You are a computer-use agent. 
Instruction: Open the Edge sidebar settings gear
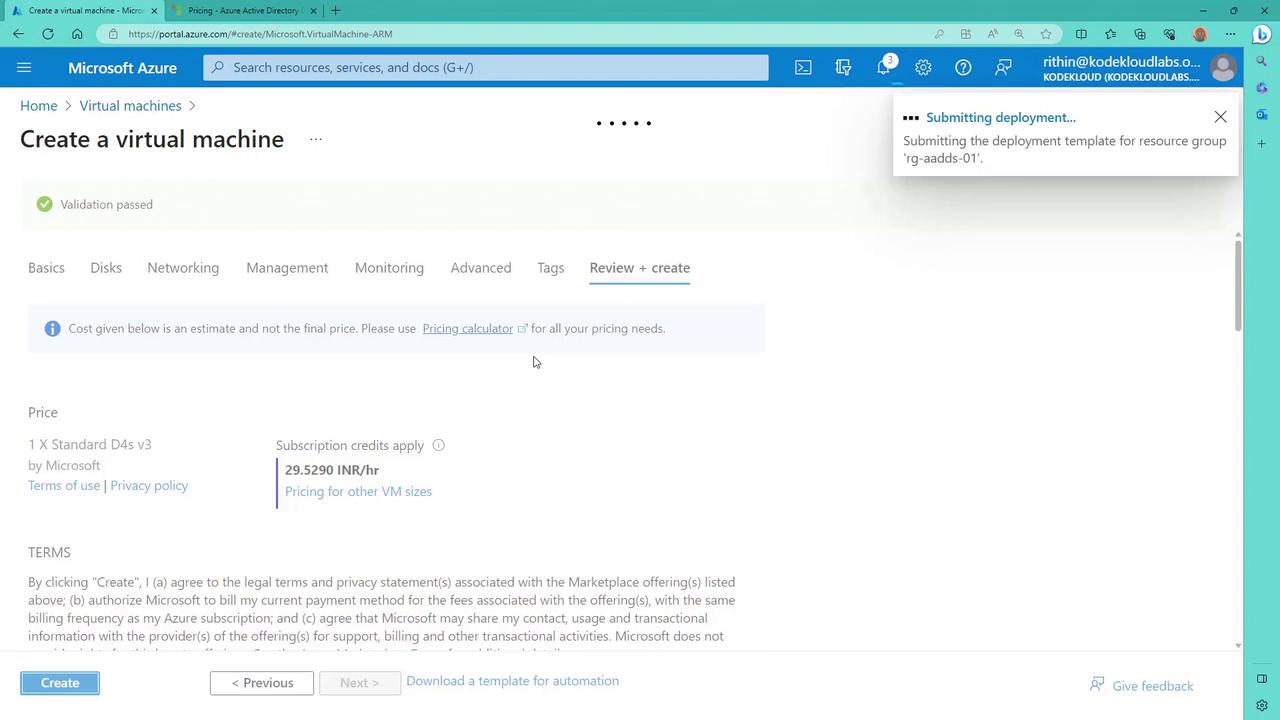click(x=1262, y=705)
